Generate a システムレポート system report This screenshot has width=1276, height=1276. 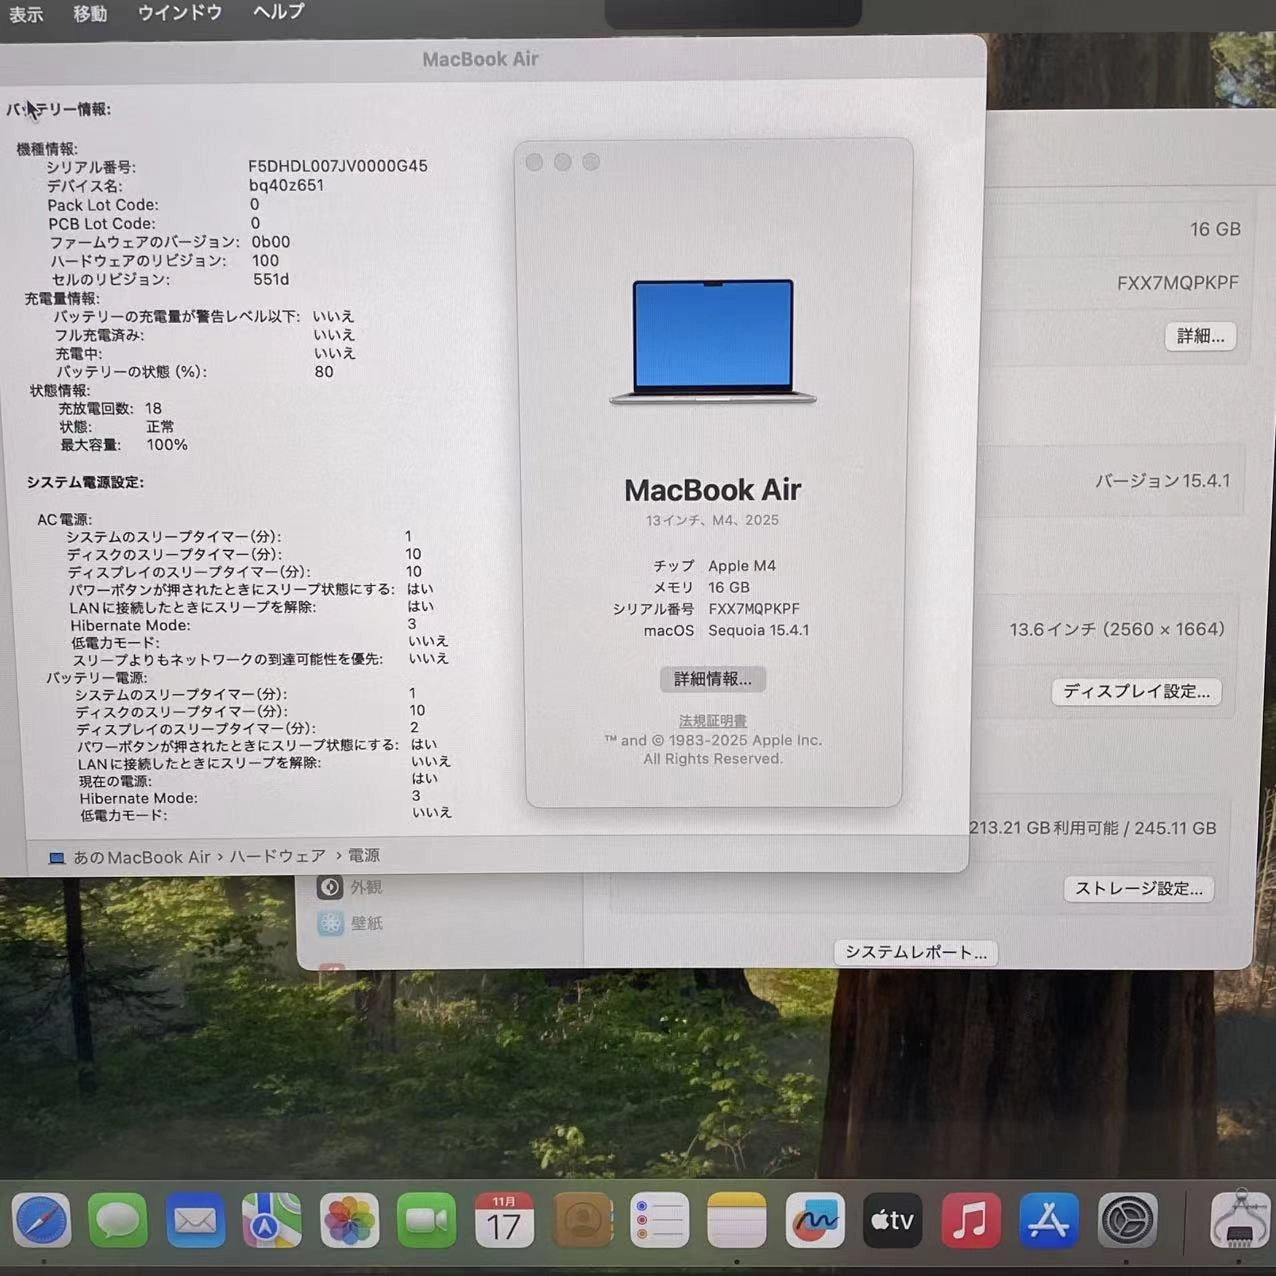[x=914, y=952]
